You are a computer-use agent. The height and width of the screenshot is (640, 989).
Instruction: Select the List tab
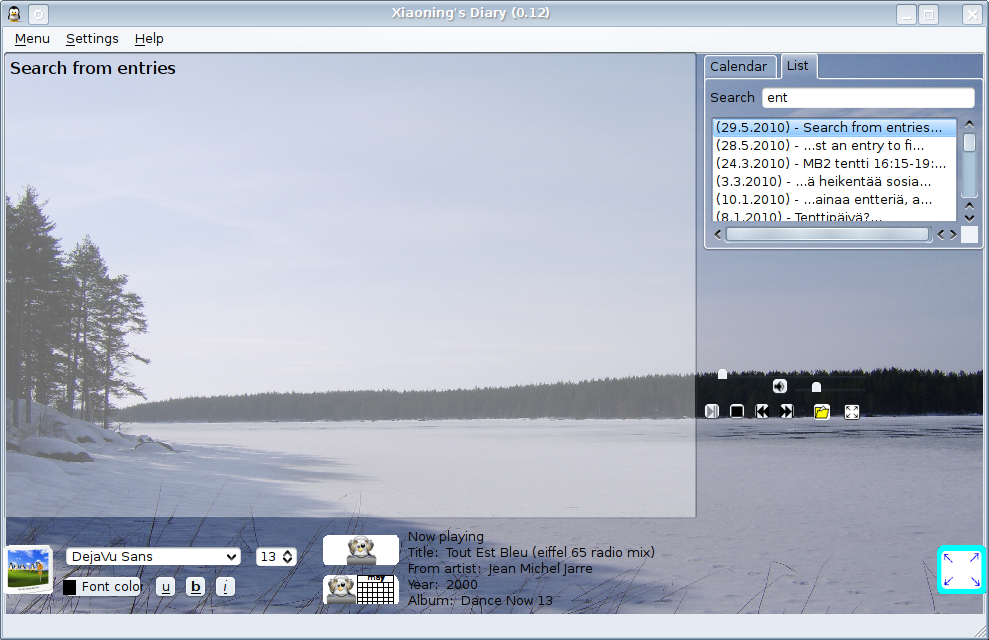pos(799,66)
